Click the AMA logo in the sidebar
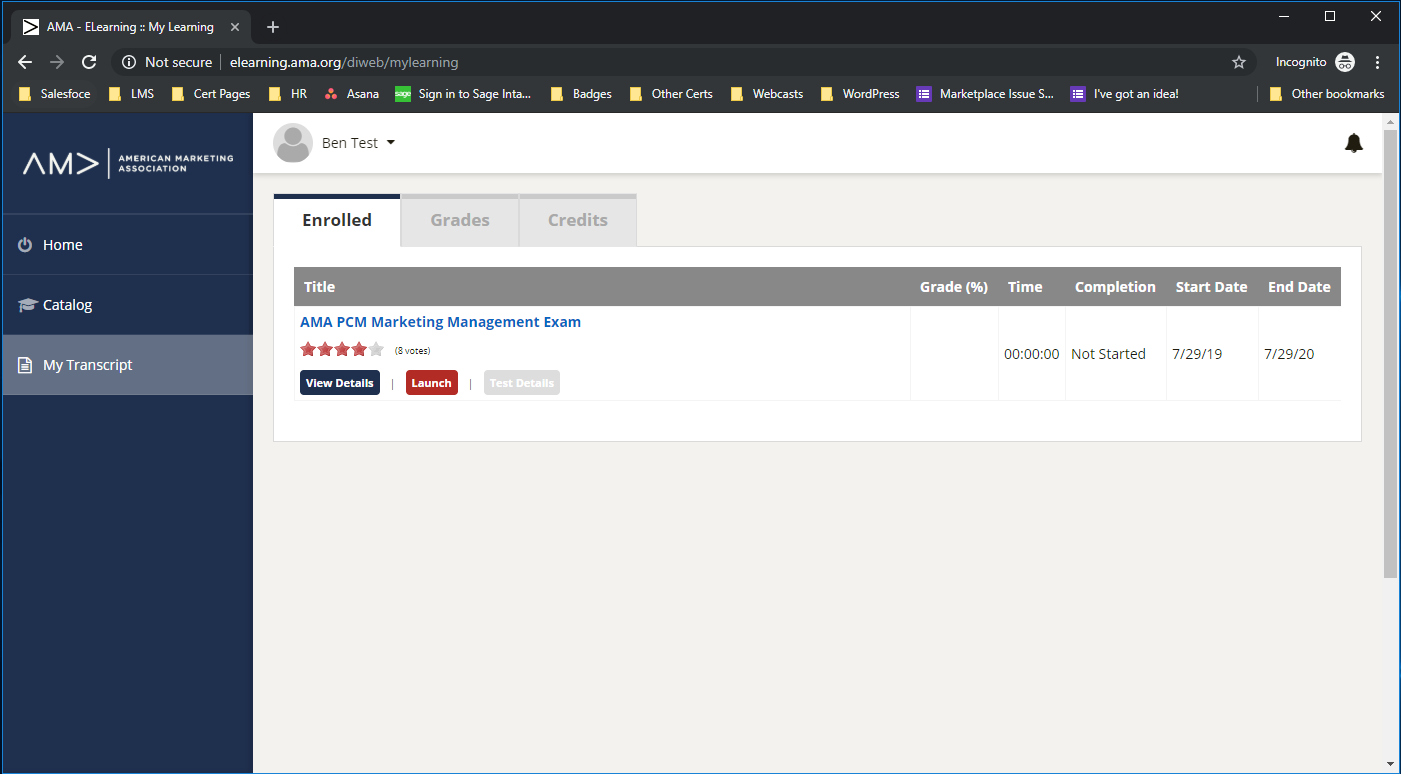Viewport: 1401px width, 774px height. coord(127,162)
